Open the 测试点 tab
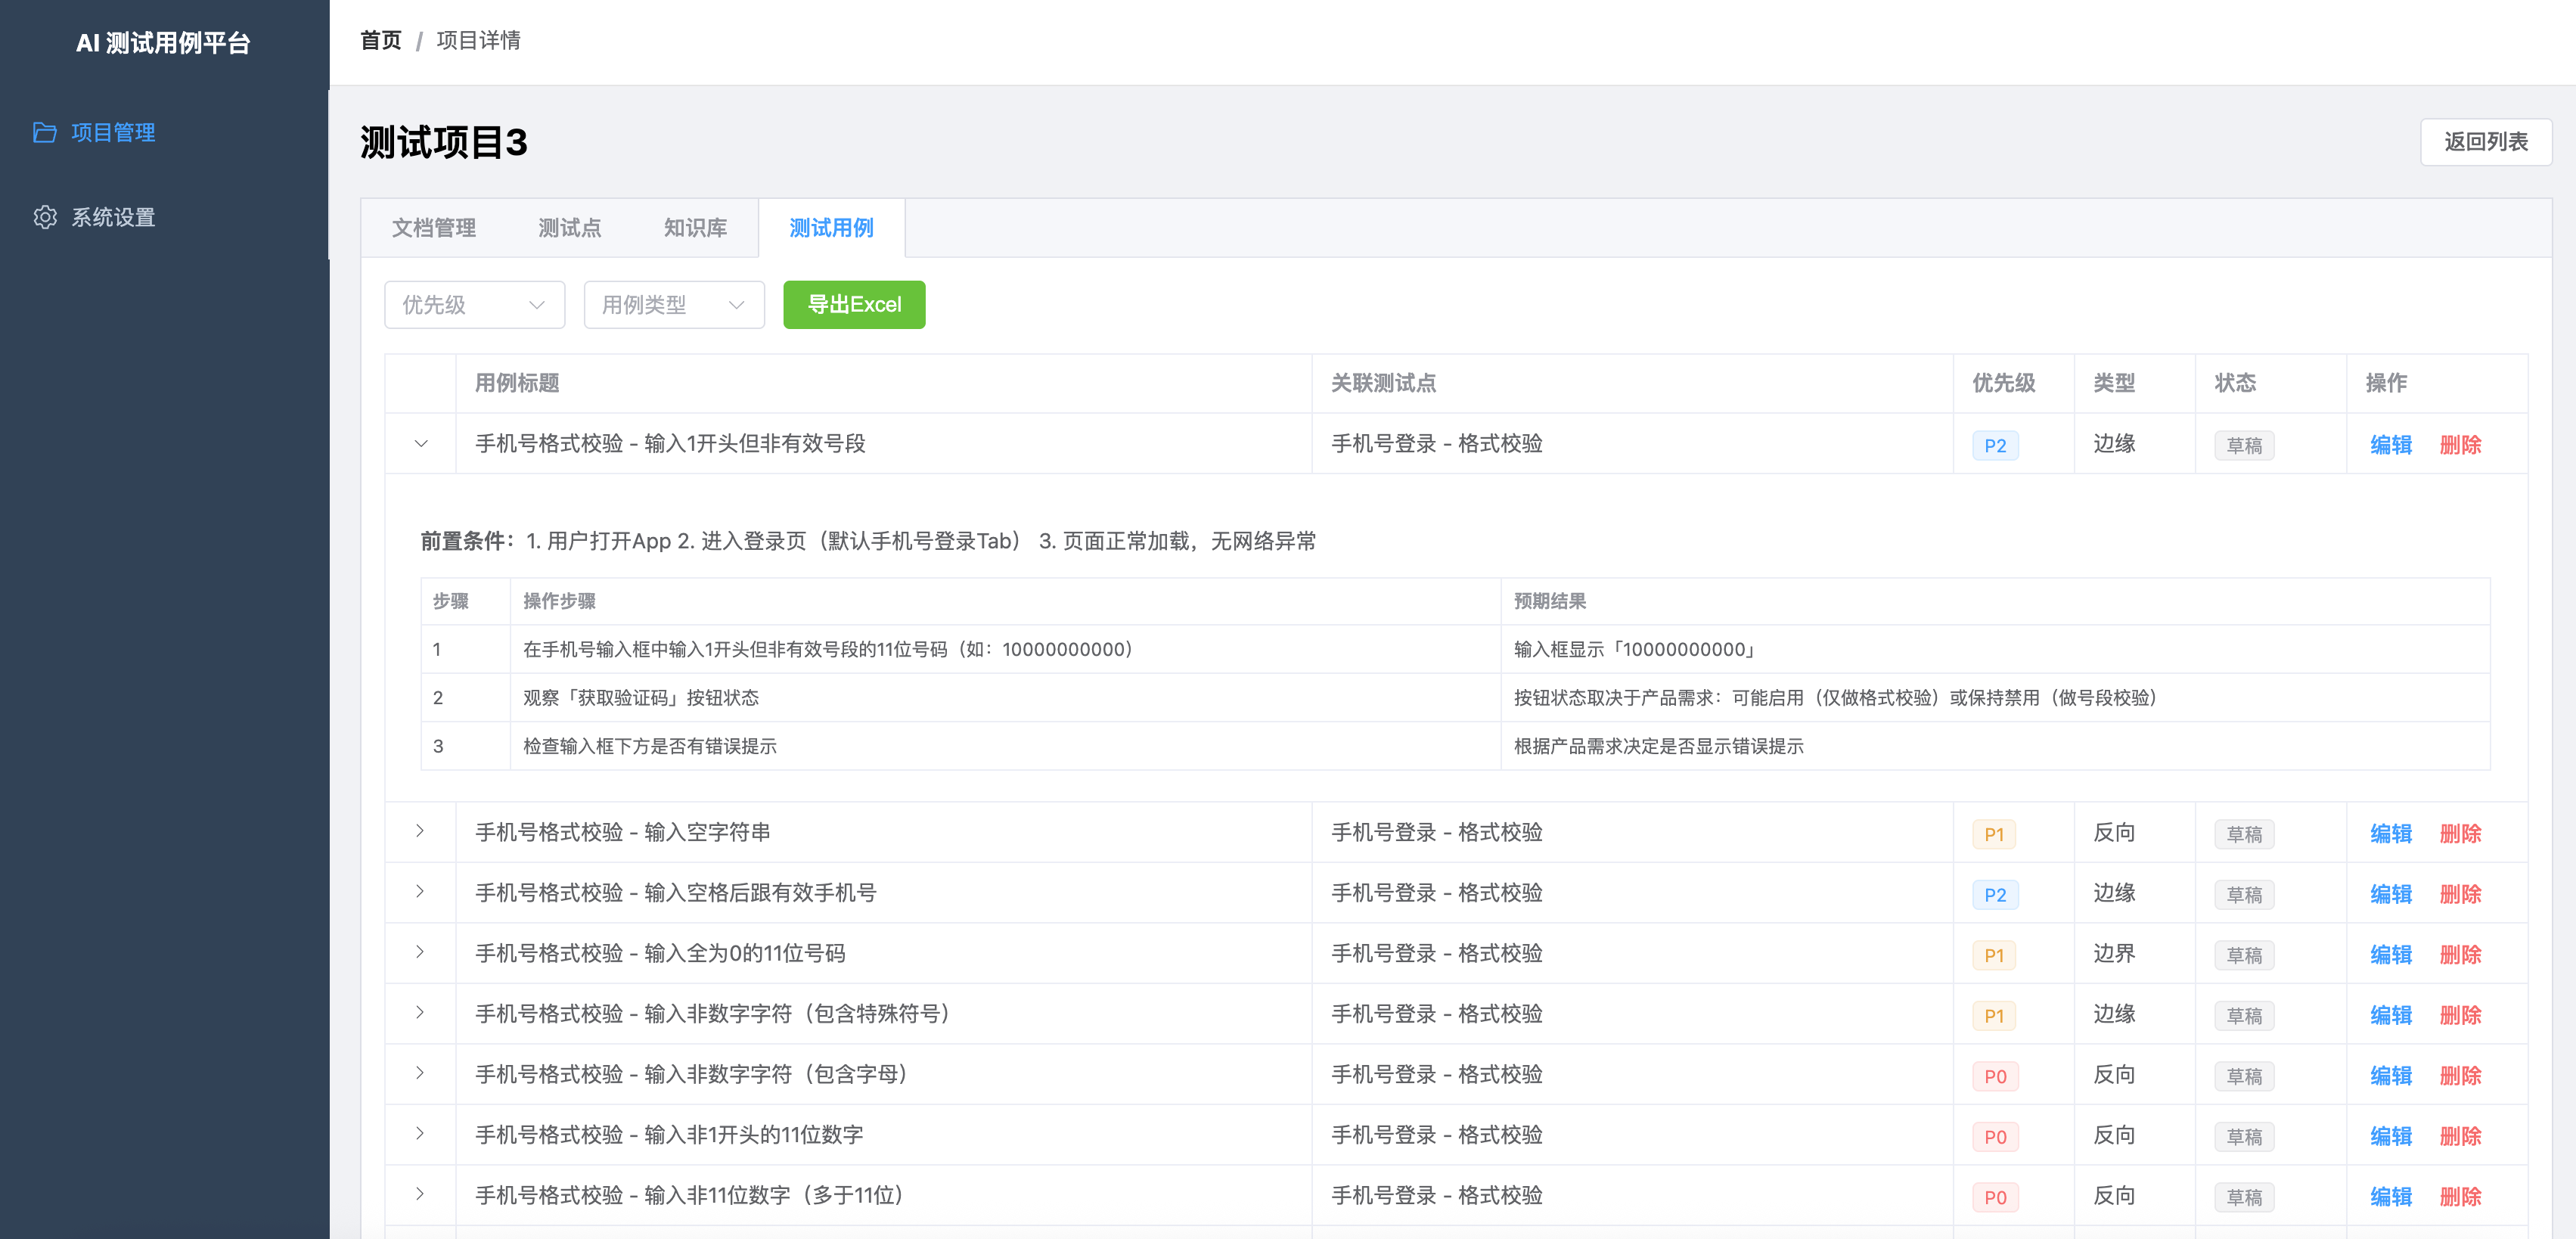This screenshot has width=2576, height=1239. 569,228
